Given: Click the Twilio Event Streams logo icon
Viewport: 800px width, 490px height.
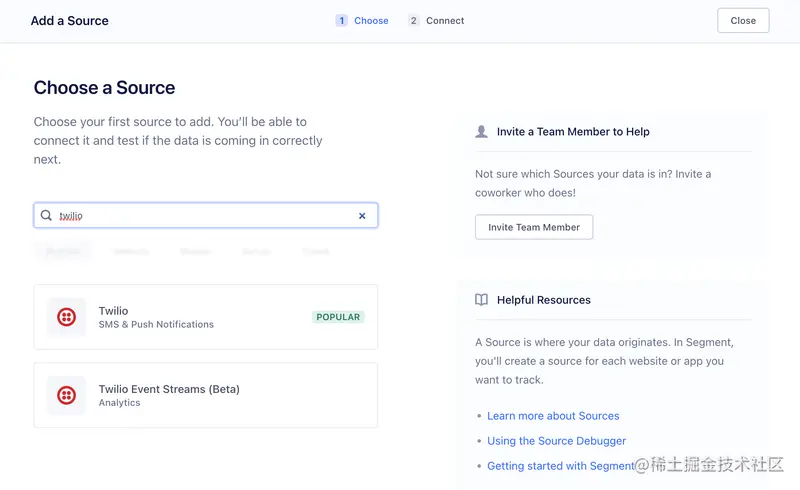Looking at the screenshot, I should point(66,395).
